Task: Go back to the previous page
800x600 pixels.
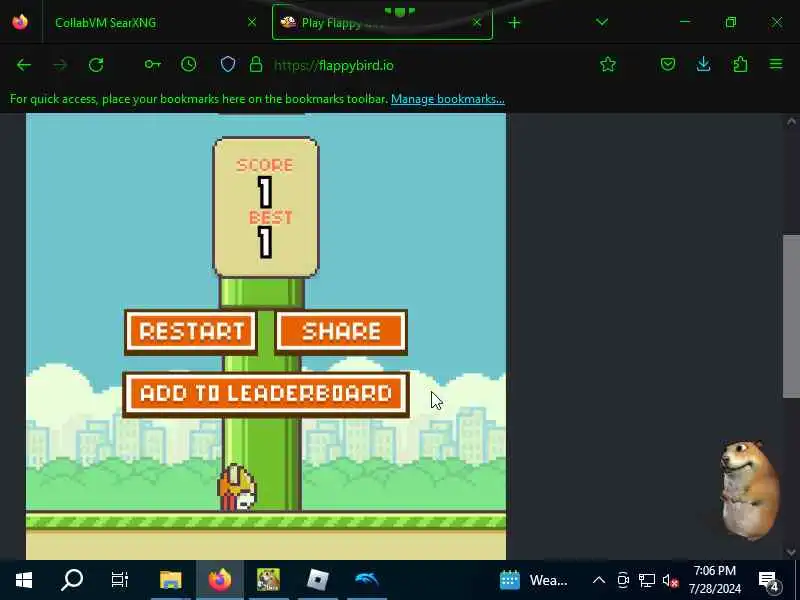Action: [x=24, y=65]
